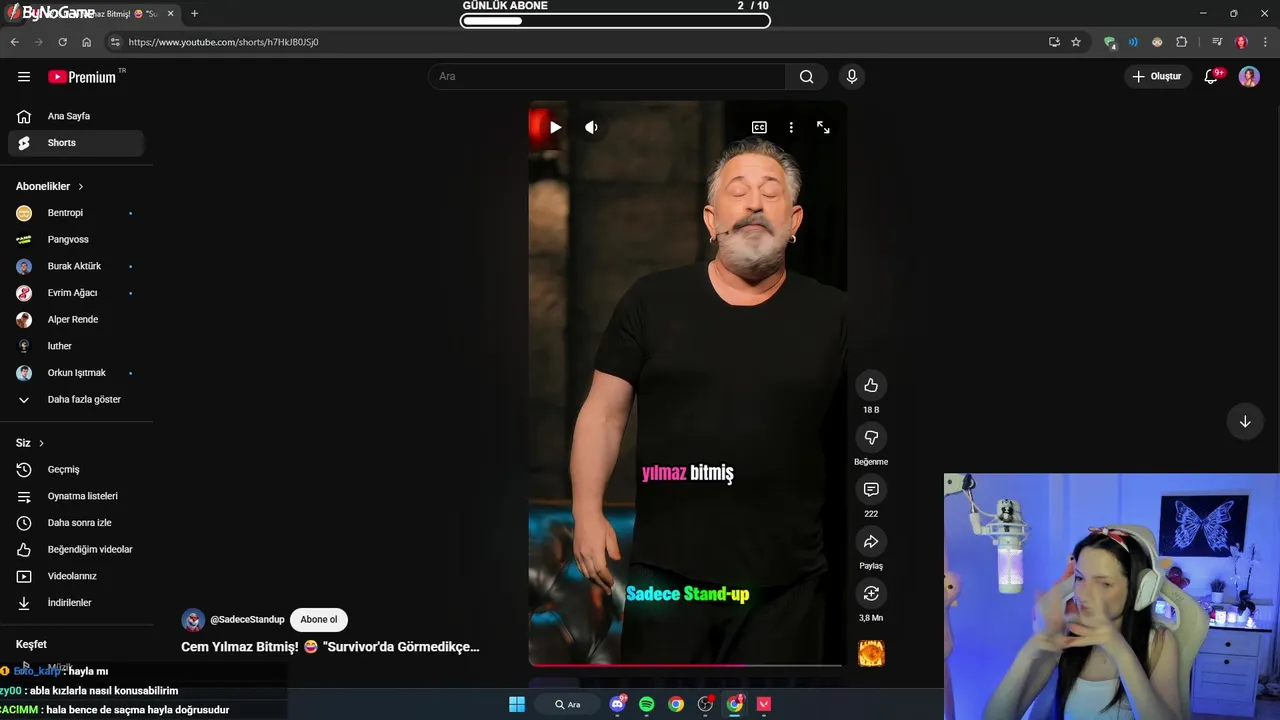Open the YouTube hamburger guide menu
This screenshot has height=720, width=1280.
point(24,76)
